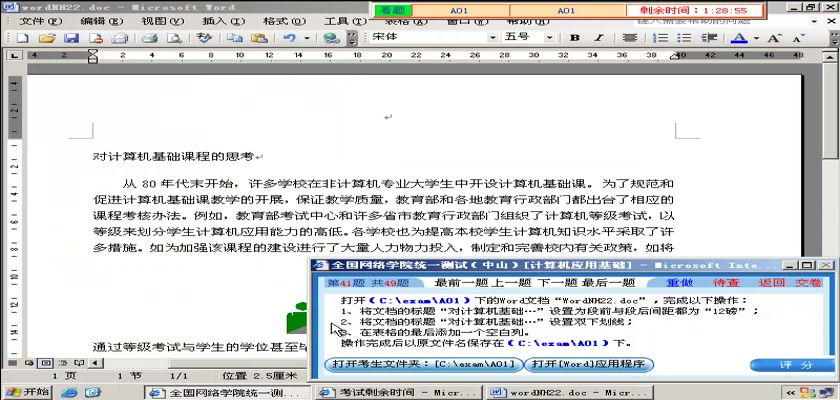This screenshot has width=840, height=400.
Task: Switch to Reading Layout view
Action: pos(79,363)
